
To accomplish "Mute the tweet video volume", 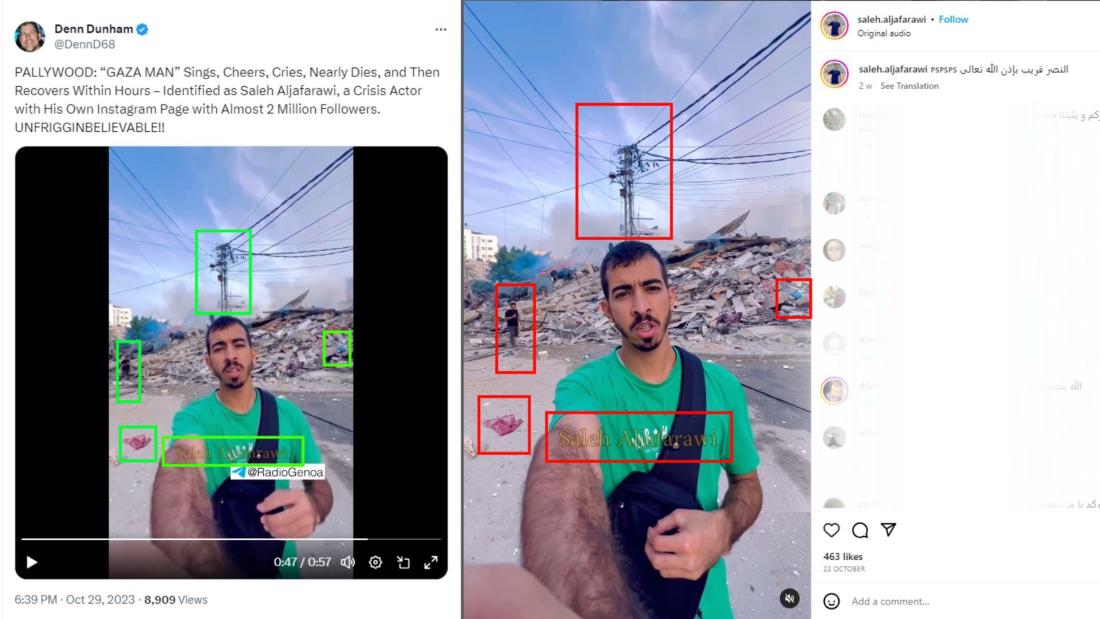I will click(348, 562).
